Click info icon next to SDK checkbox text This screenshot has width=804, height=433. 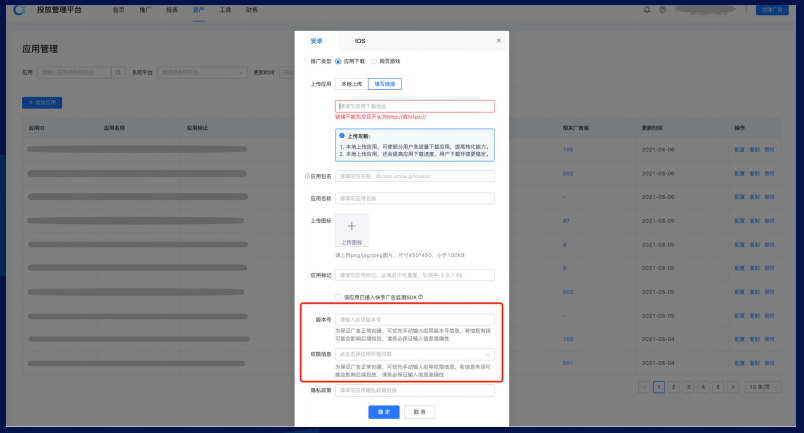[x=422, y=297]
